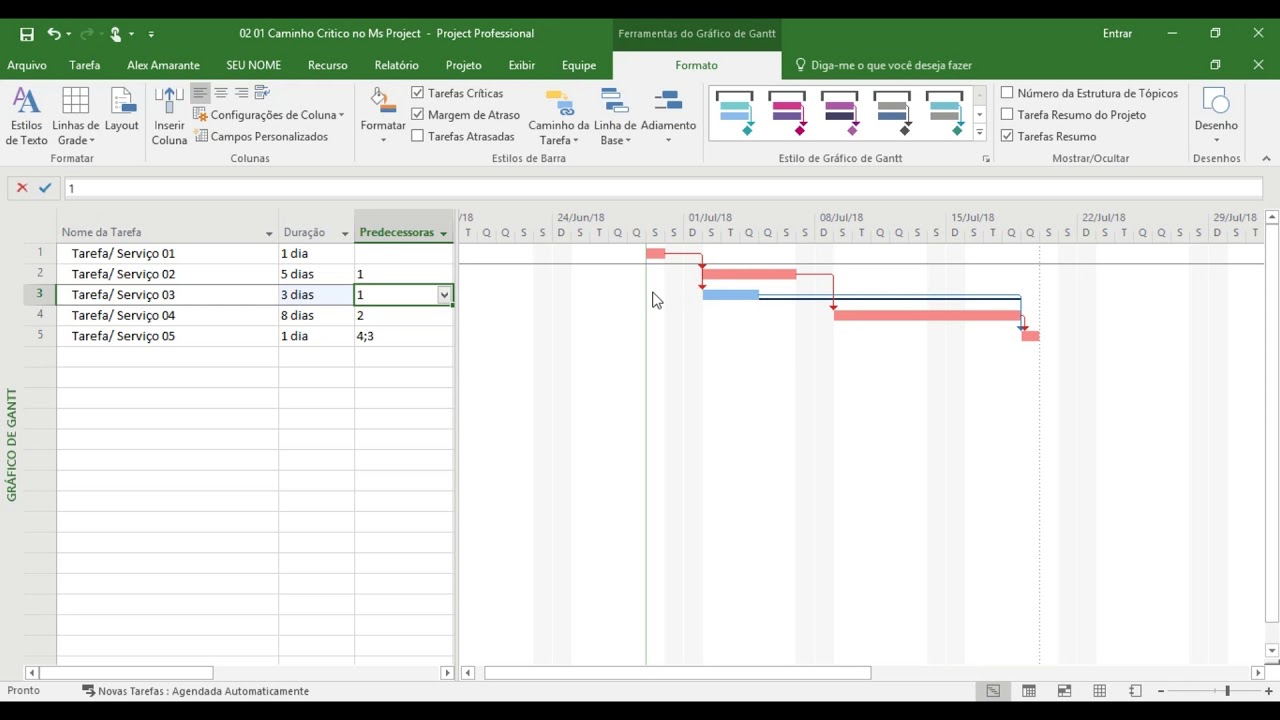This screenshot has height=720, width=1280.
Task: Select the teal and blue Gantt style
Action: coord(735,113)
